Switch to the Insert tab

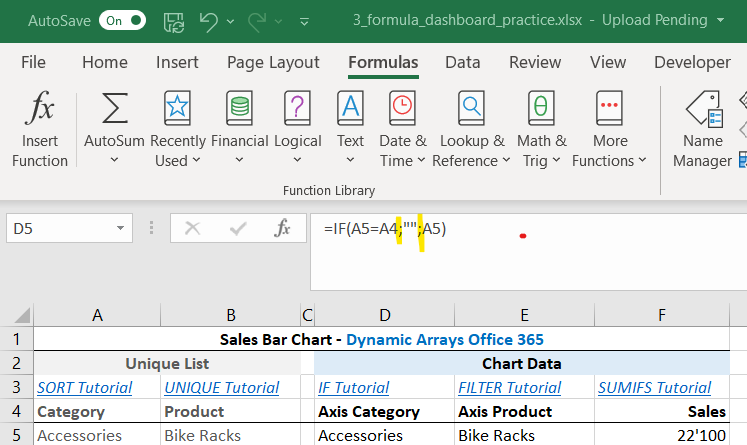tap(177, 62)
